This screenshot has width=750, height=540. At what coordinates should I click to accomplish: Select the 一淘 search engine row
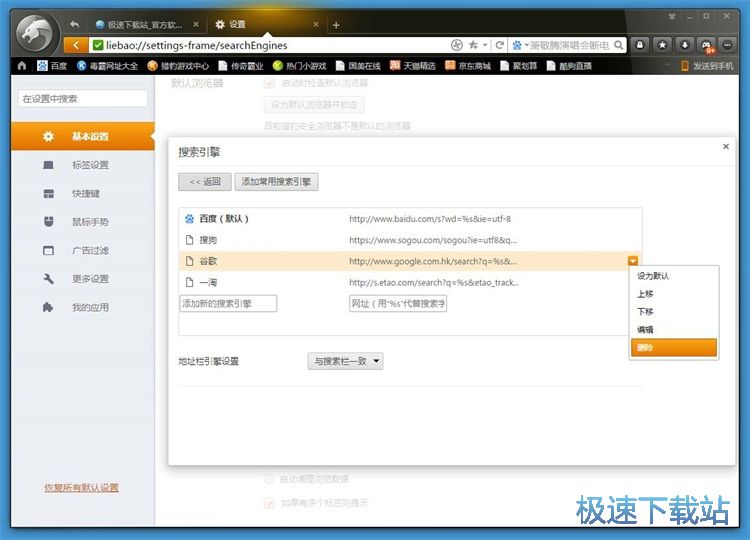(x=410, y=282)
